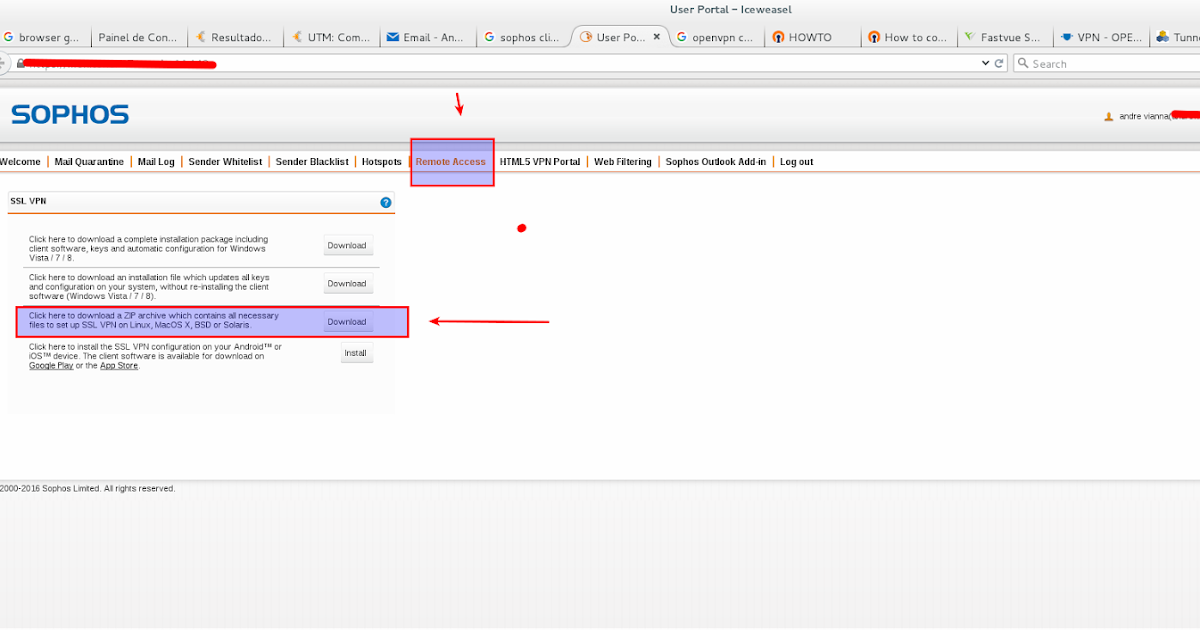Open the 'openvpn c...' tab
Viewport: 1200px width, 630px height.
click(716, 37)
